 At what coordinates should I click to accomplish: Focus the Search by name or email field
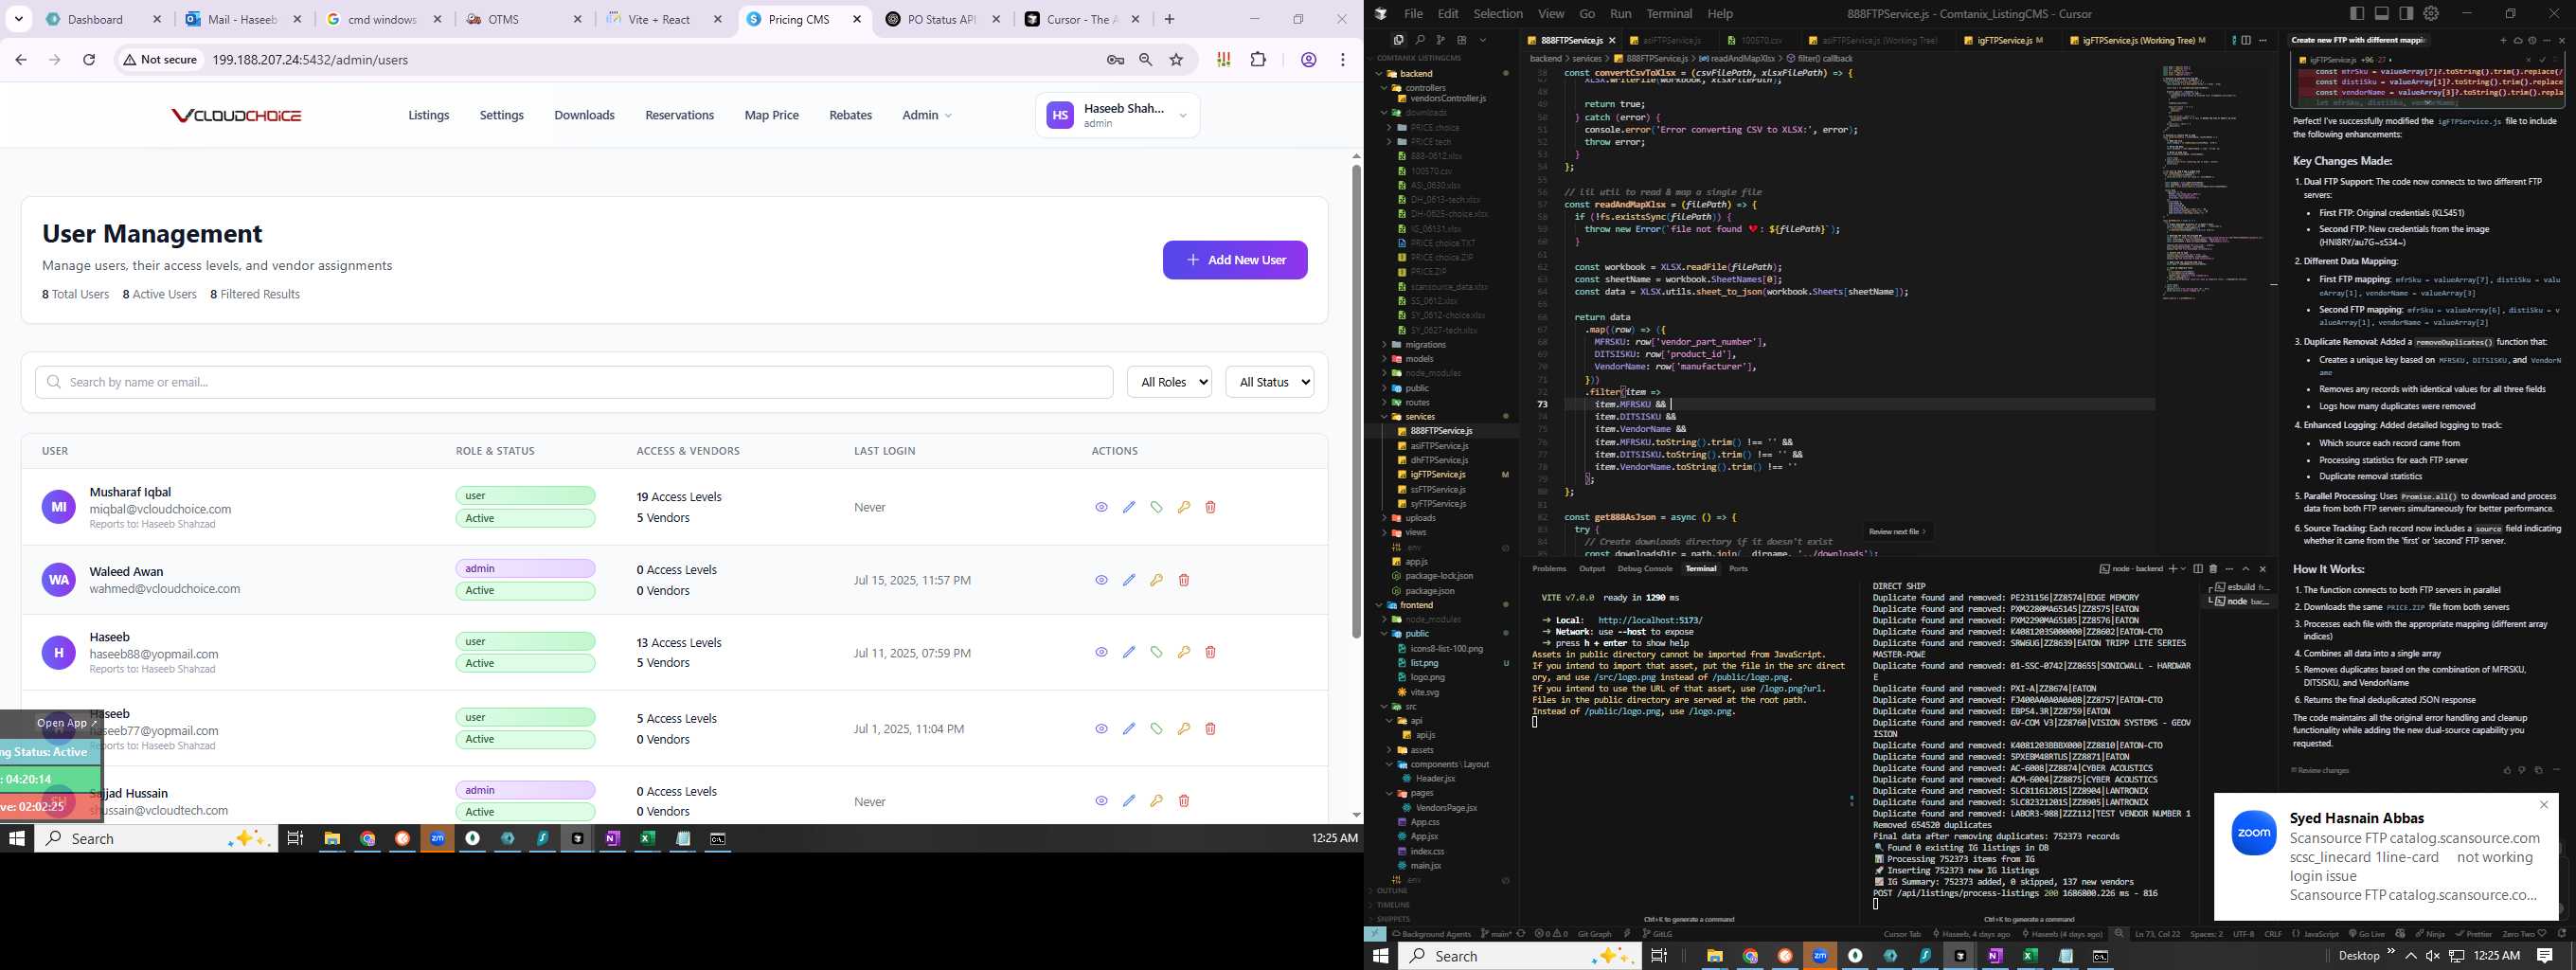tap(574, 382)
